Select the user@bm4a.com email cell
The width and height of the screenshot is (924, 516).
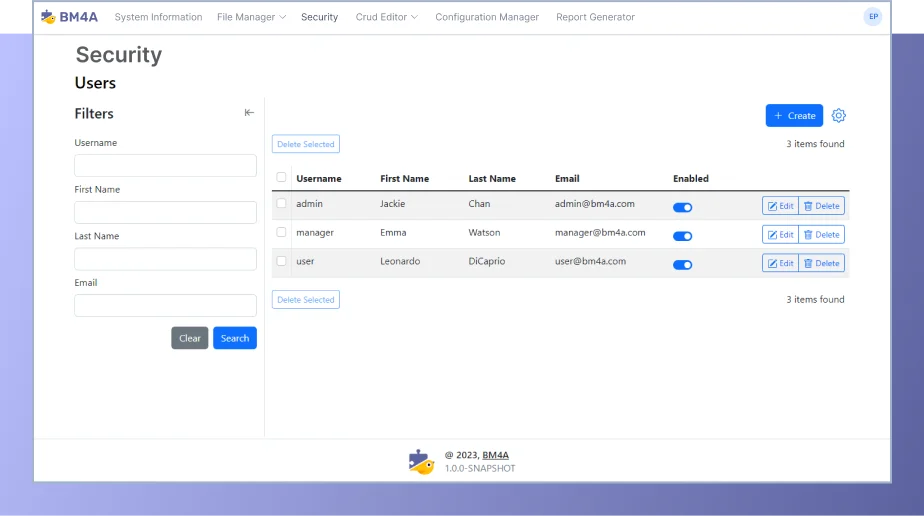click(590, 261)
